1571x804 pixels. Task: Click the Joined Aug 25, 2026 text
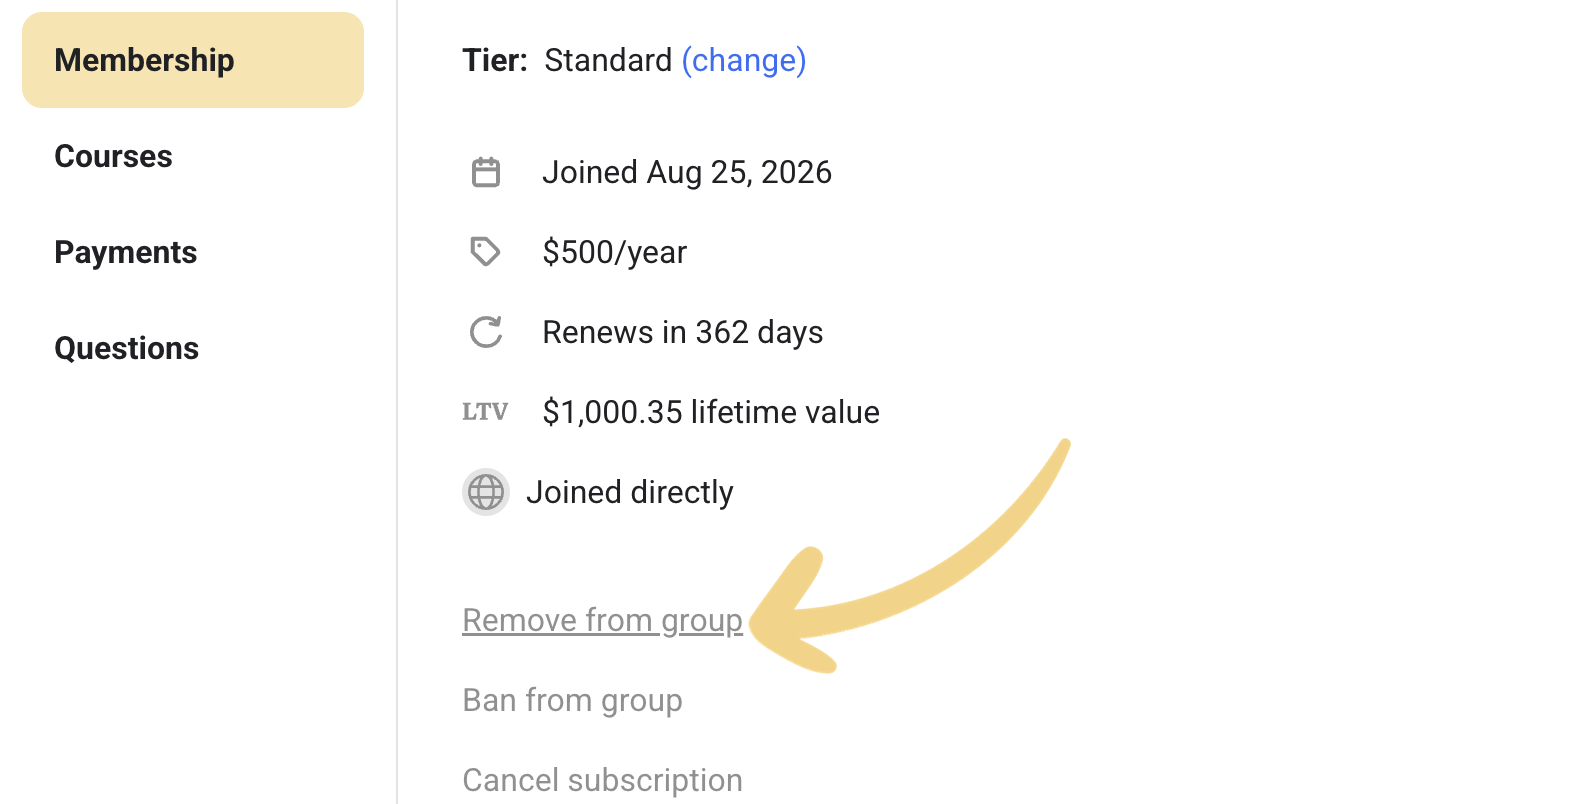687,172
